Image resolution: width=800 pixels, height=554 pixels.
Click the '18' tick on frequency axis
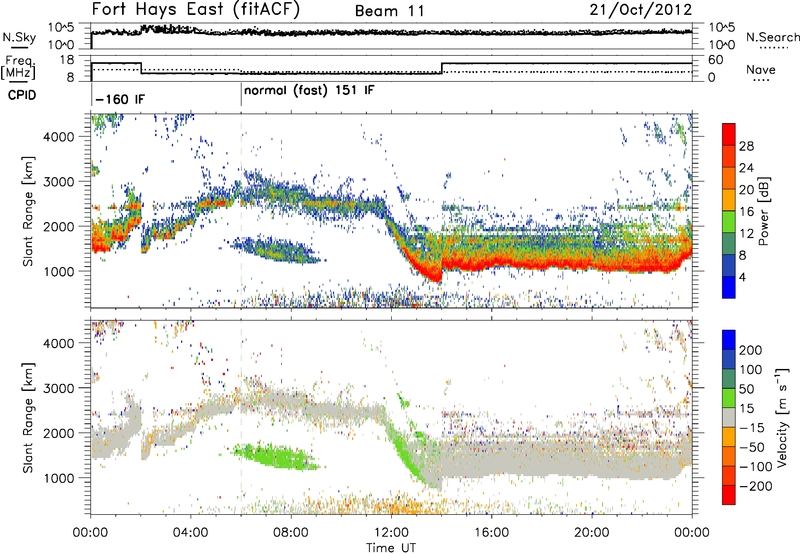tap(67, 60)
